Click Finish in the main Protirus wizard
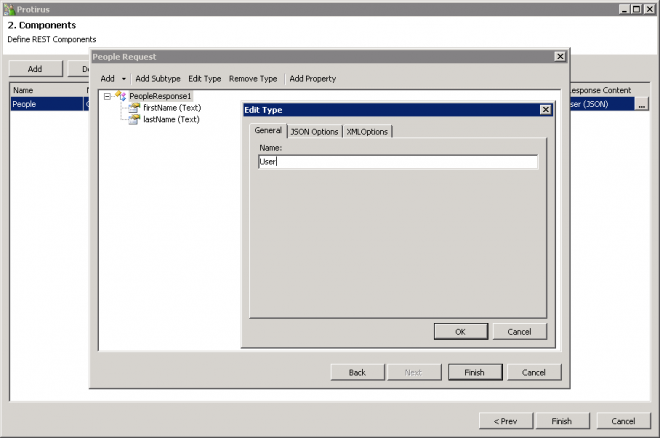The width and height of the screenshot is (660, 438). click(562, 421)
